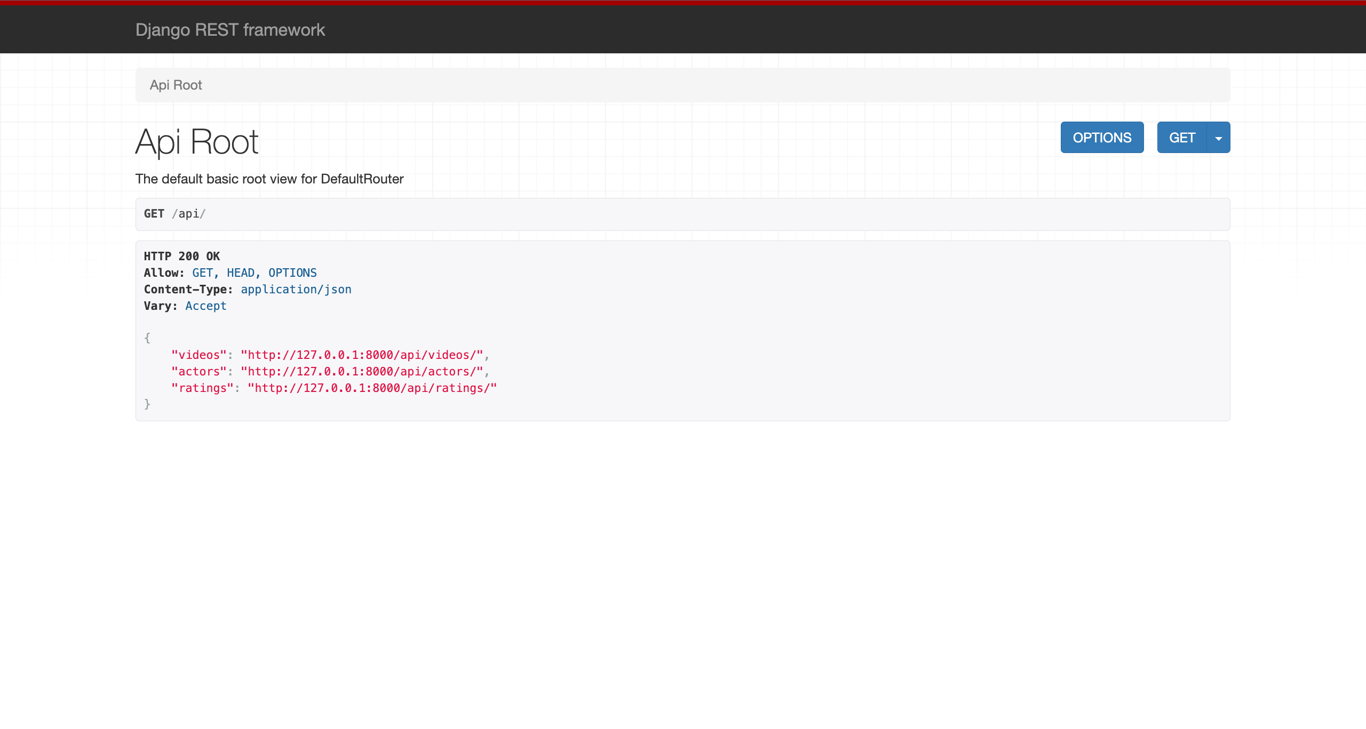Image resolution: width=1366 pixels, height=729 pixels.
Task: Click the "ratings" JSON key
Action: (203, 388)
